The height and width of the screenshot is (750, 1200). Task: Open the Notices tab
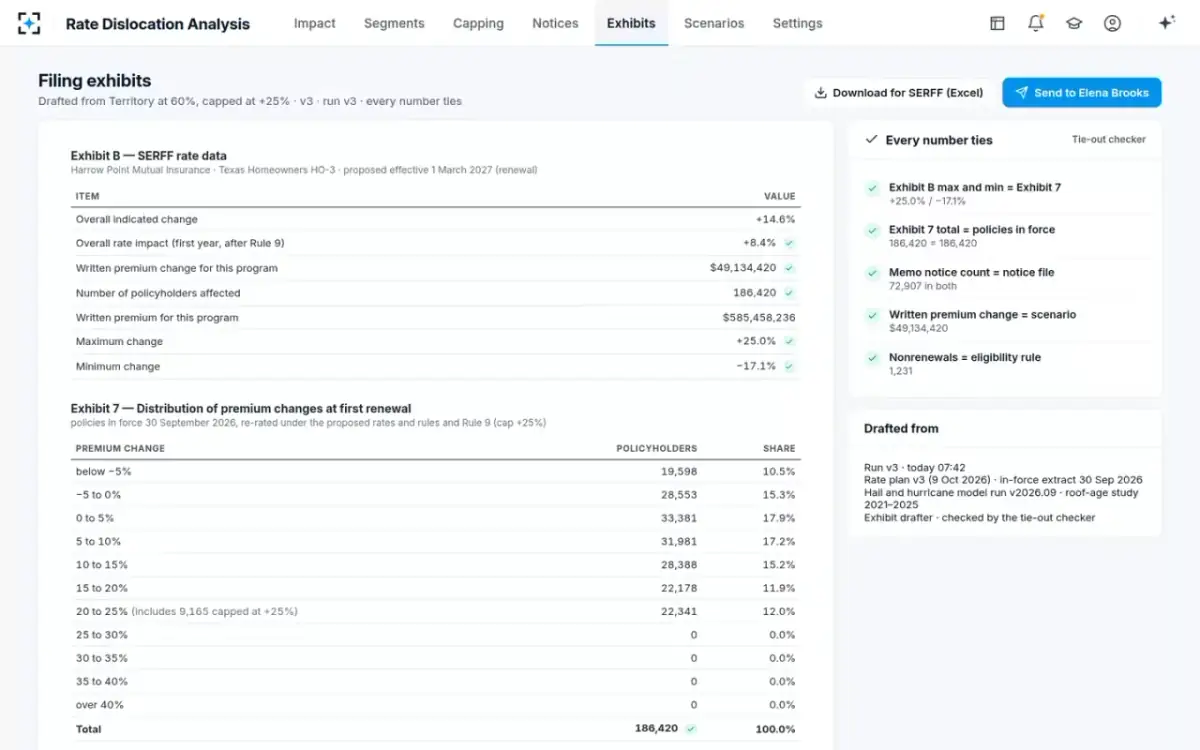pos(555,23)
